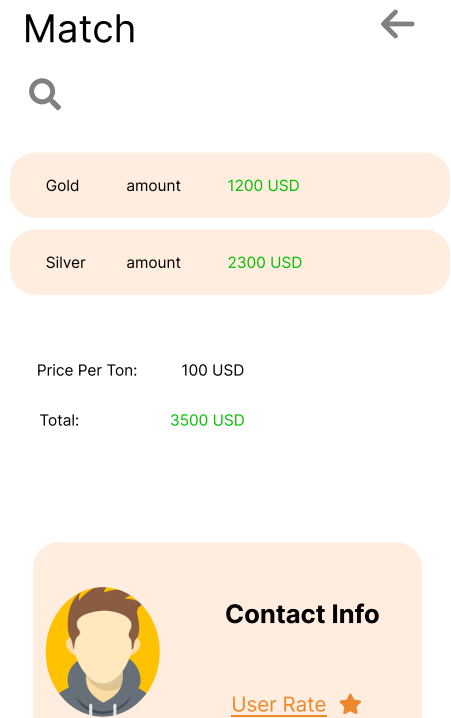Viewport: 451px width, 718px height.
Task: Click the 1200 USD value
Action: click(263, 185)
